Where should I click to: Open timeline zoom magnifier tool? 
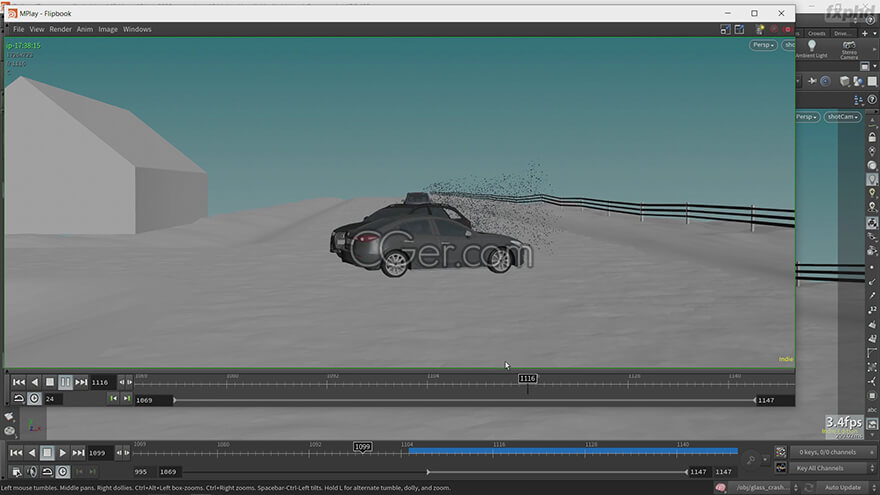(x=751, y=460)
